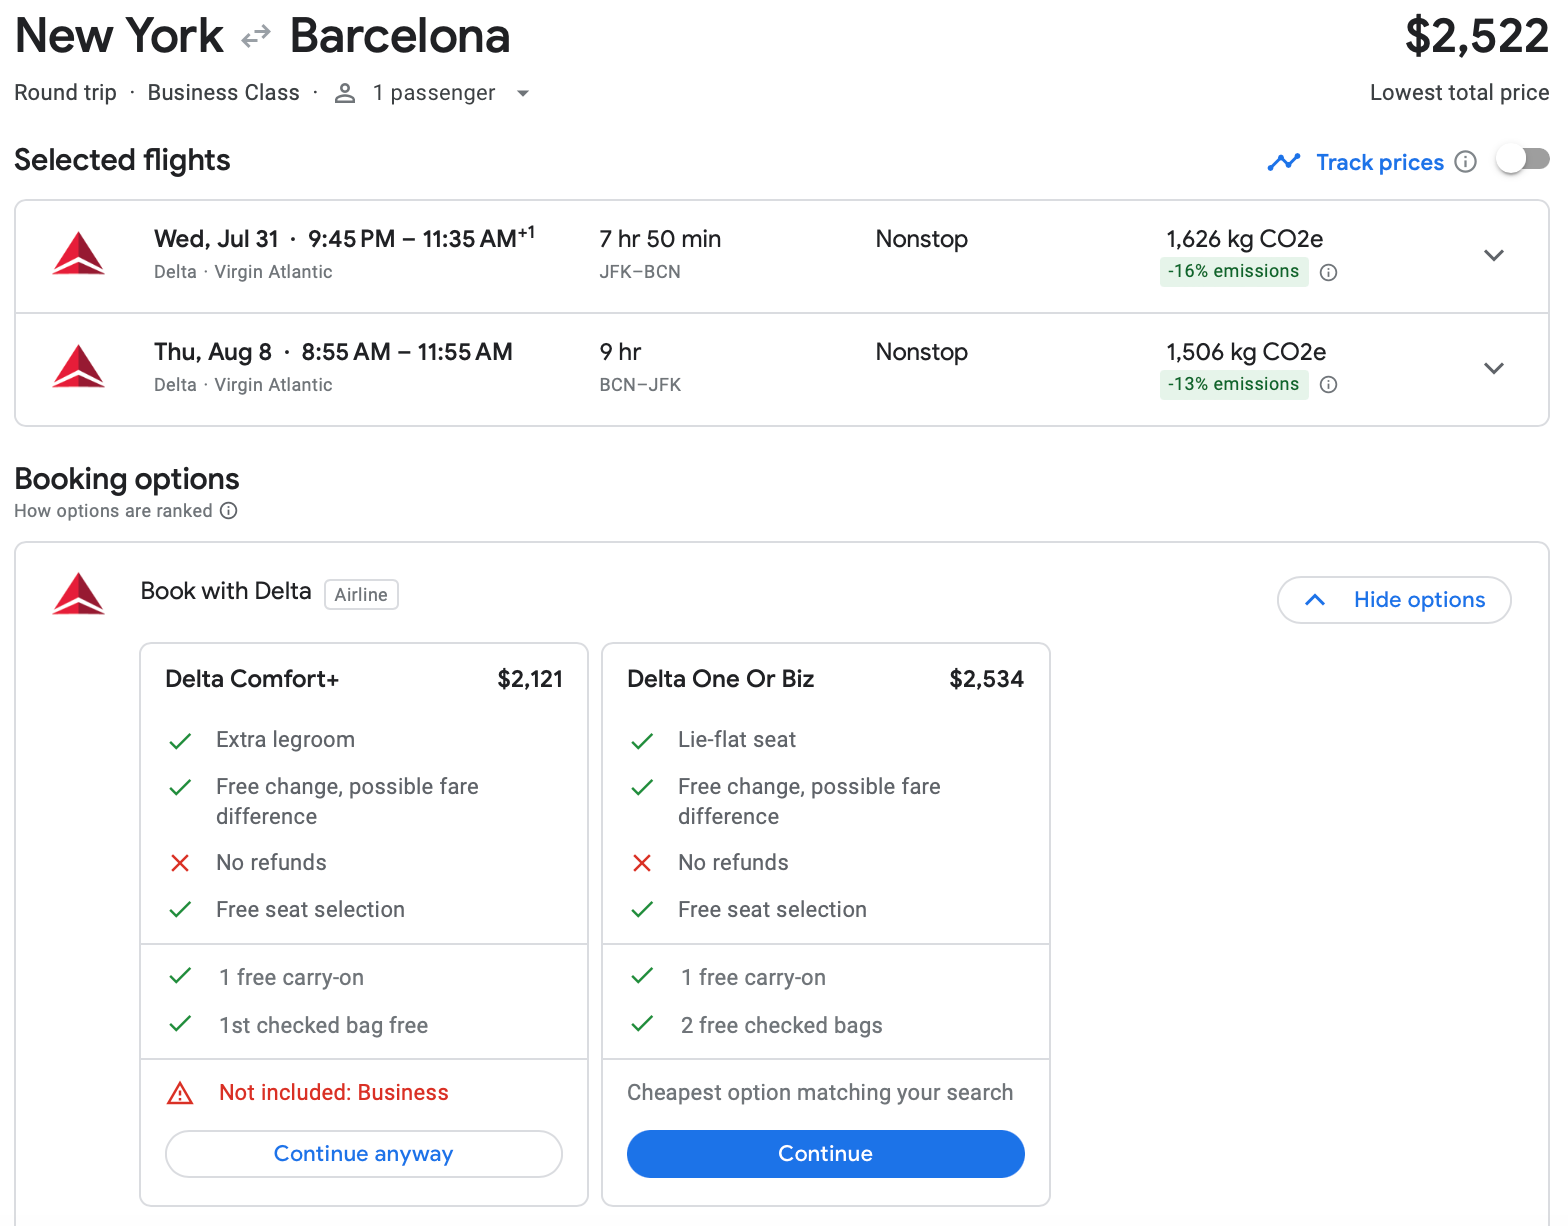
Task: Click the Delta logo next to Book with Delta
Action: [78, 594]
